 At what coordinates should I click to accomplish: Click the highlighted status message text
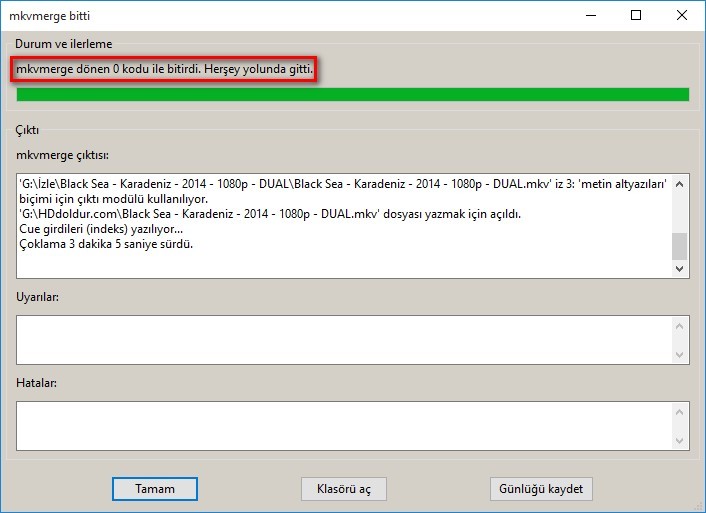pyautogui.click(x=165, y=70)
